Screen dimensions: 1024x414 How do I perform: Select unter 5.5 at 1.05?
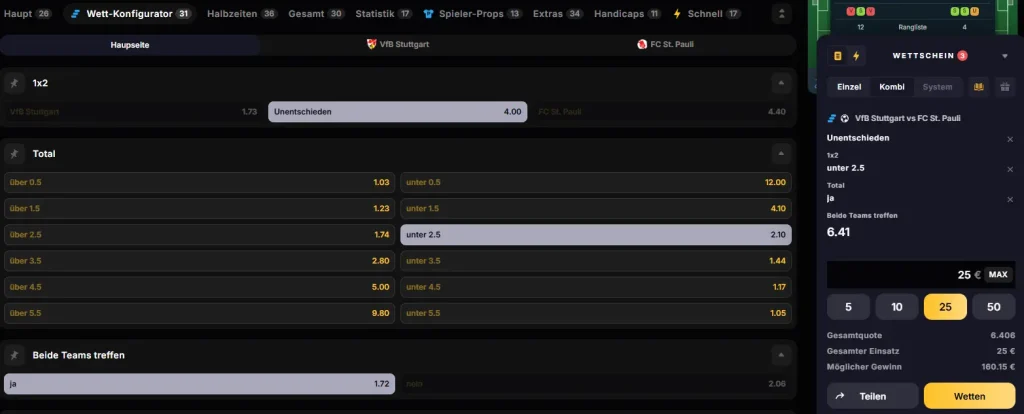pyautogui.click(x=596, y=313)
